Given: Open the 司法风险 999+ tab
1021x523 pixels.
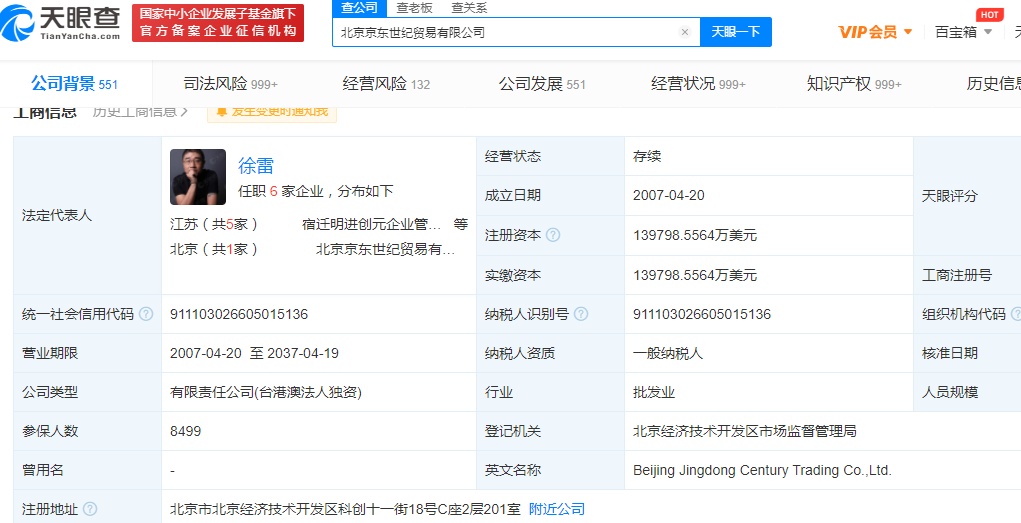Looking at the screenshot, I should point(231,84).
